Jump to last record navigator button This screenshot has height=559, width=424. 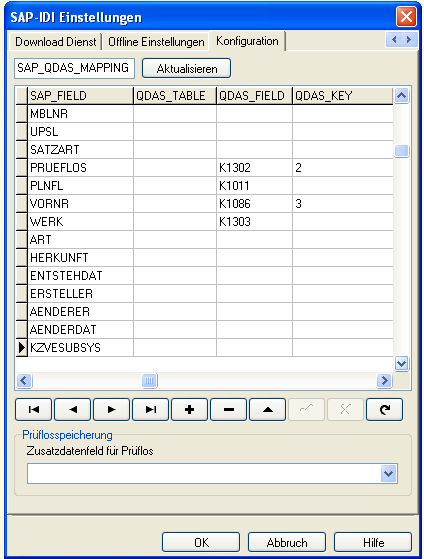tap(150, 410)
